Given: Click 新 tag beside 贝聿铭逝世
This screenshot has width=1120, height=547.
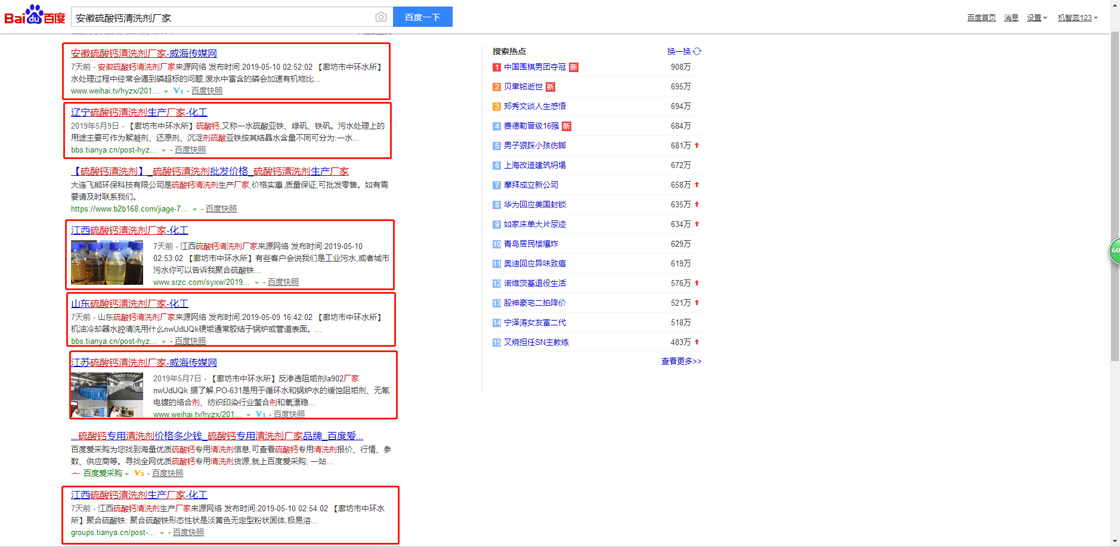Looking at the screenshot, I should pos(550,87).
